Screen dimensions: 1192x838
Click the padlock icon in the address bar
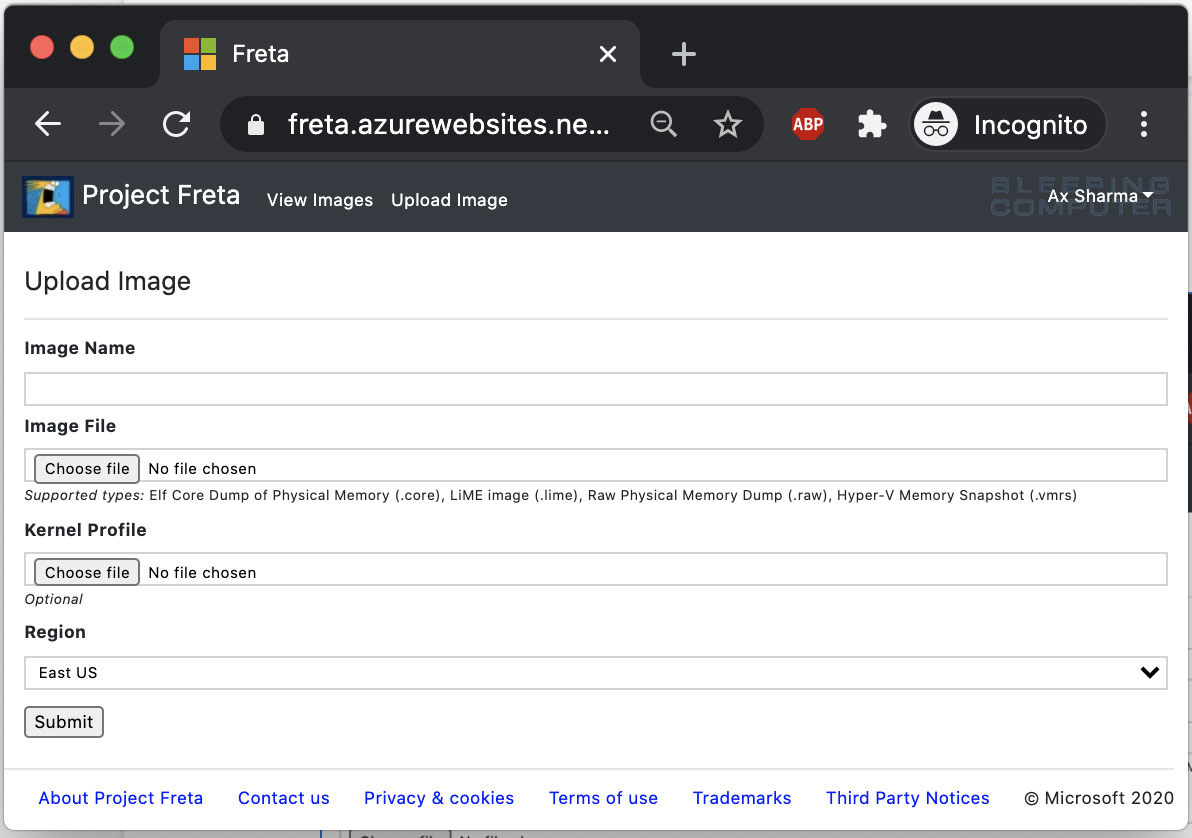[x=256, y=124]
